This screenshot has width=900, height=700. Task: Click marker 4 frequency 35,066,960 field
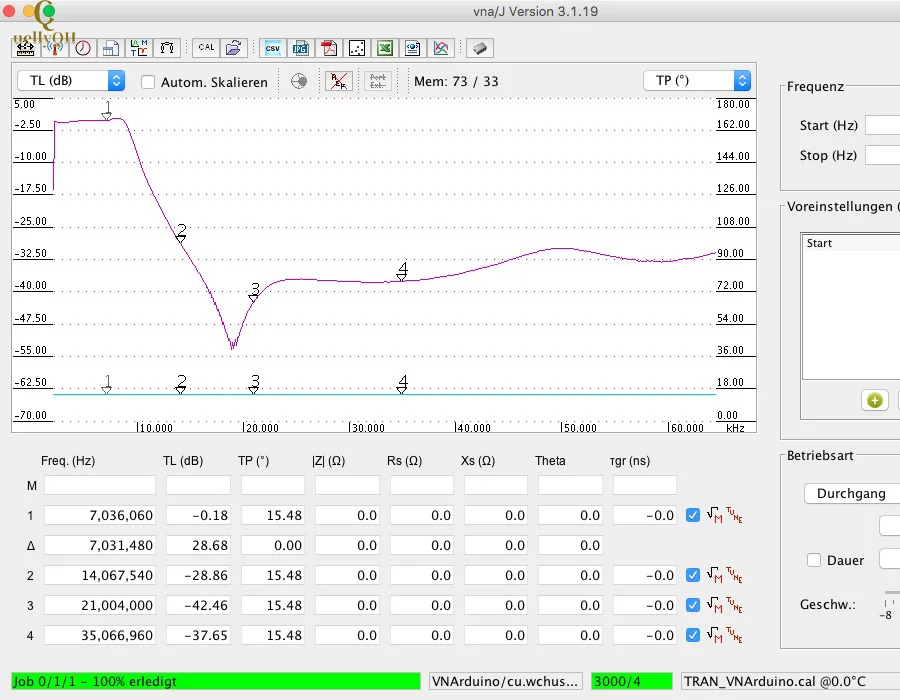click(100, 635)
